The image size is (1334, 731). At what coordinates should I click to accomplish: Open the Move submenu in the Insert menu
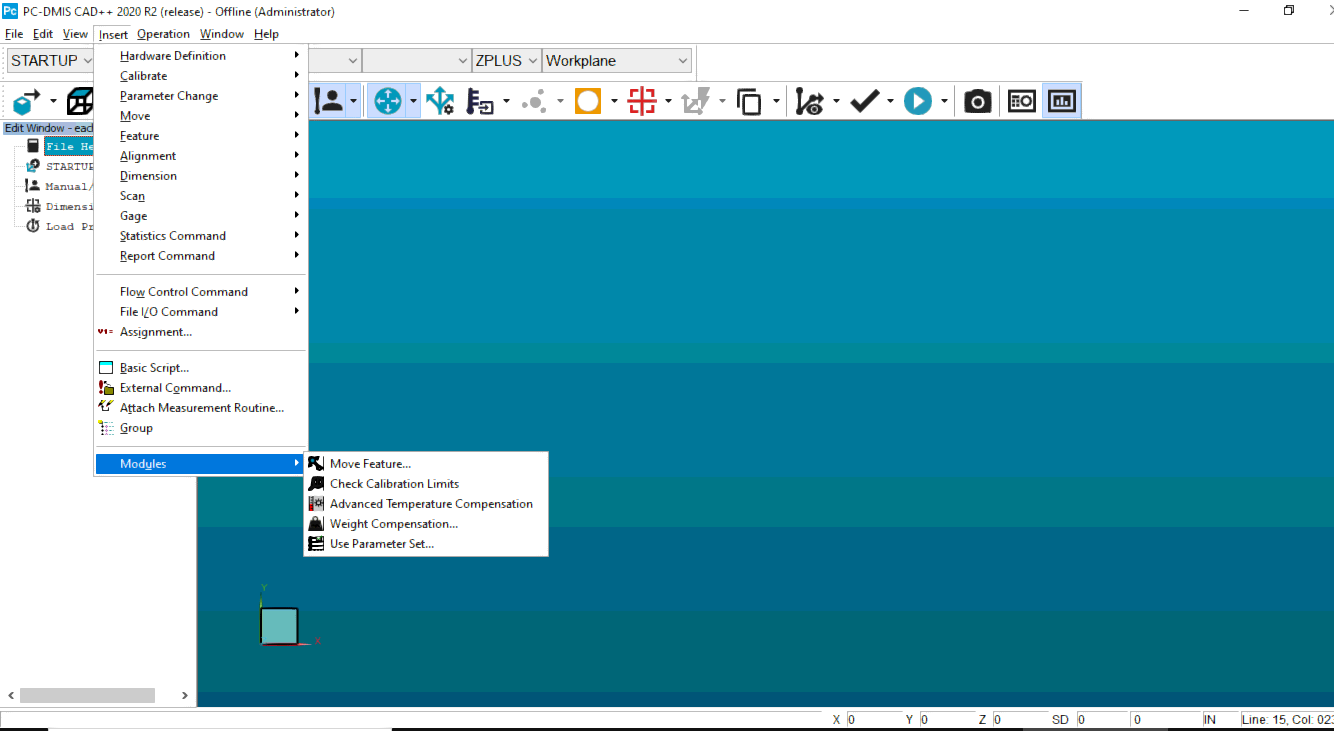(200, 116)
